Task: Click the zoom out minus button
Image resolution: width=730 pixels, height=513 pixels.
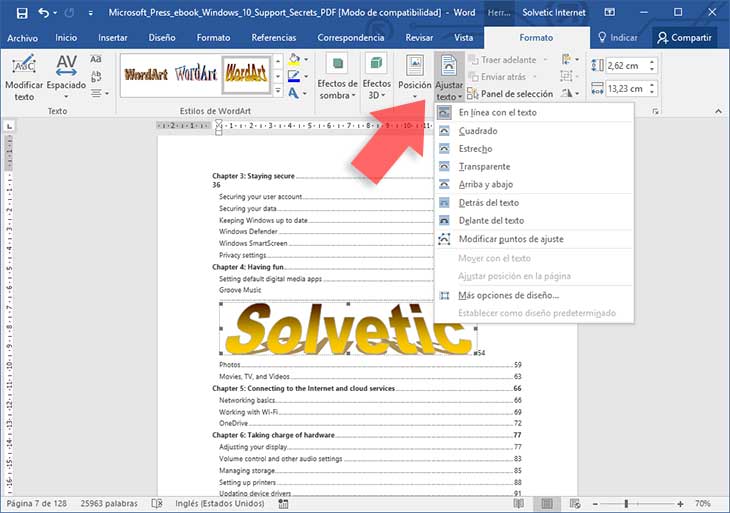Action: [595, 504]
